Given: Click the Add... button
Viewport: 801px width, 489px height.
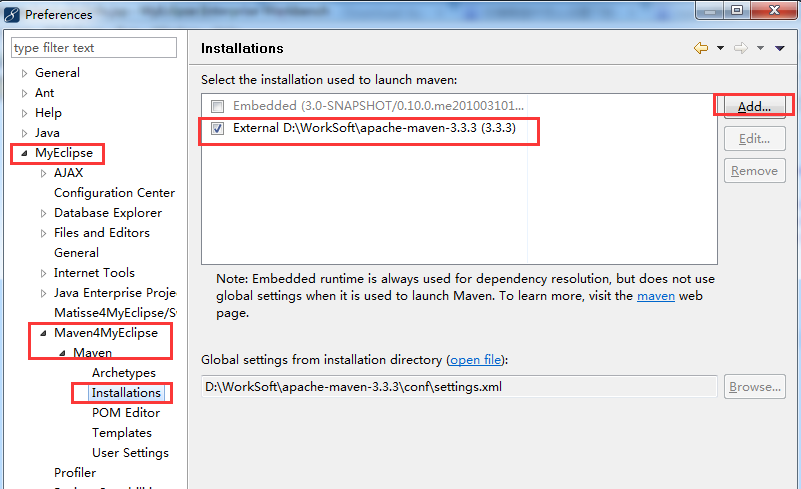Looking at the screenshot, I should 755,107.
